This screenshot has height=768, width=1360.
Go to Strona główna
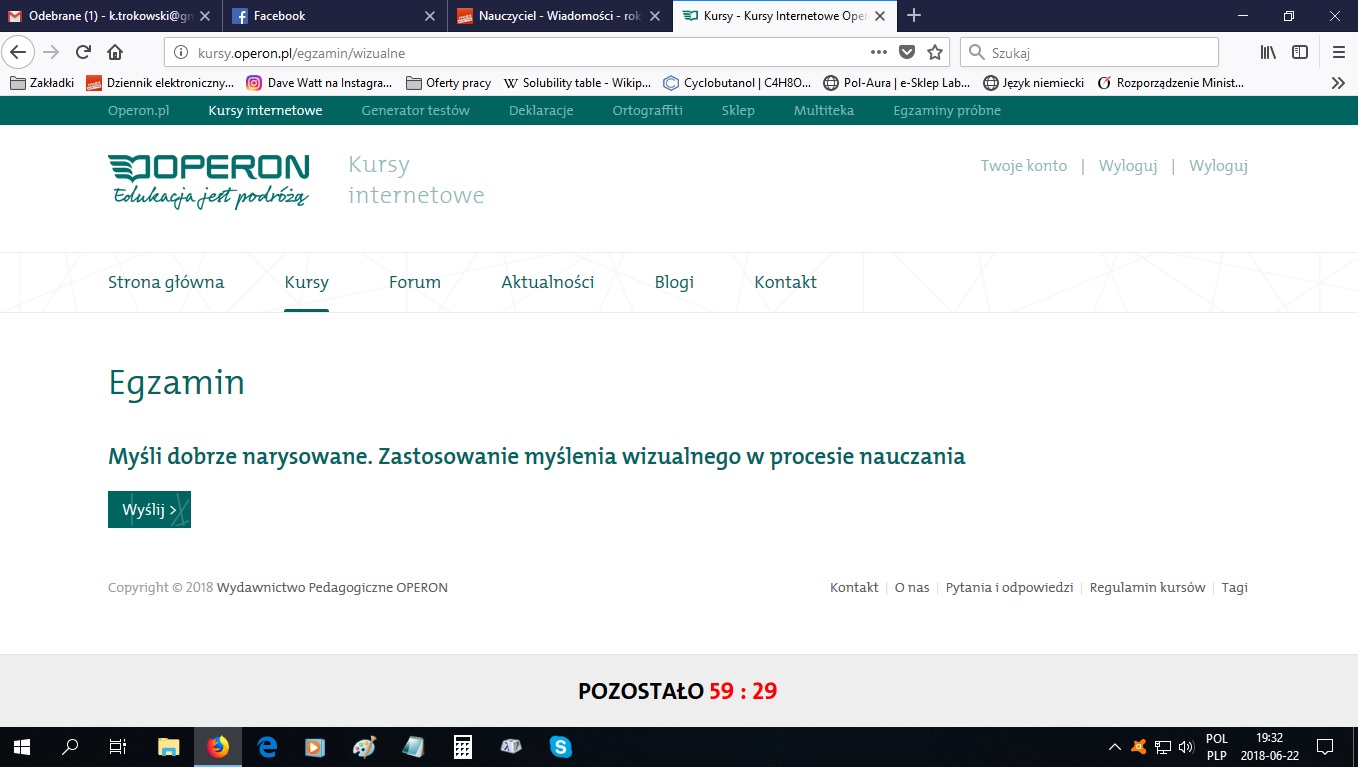[x=166, y=282]
